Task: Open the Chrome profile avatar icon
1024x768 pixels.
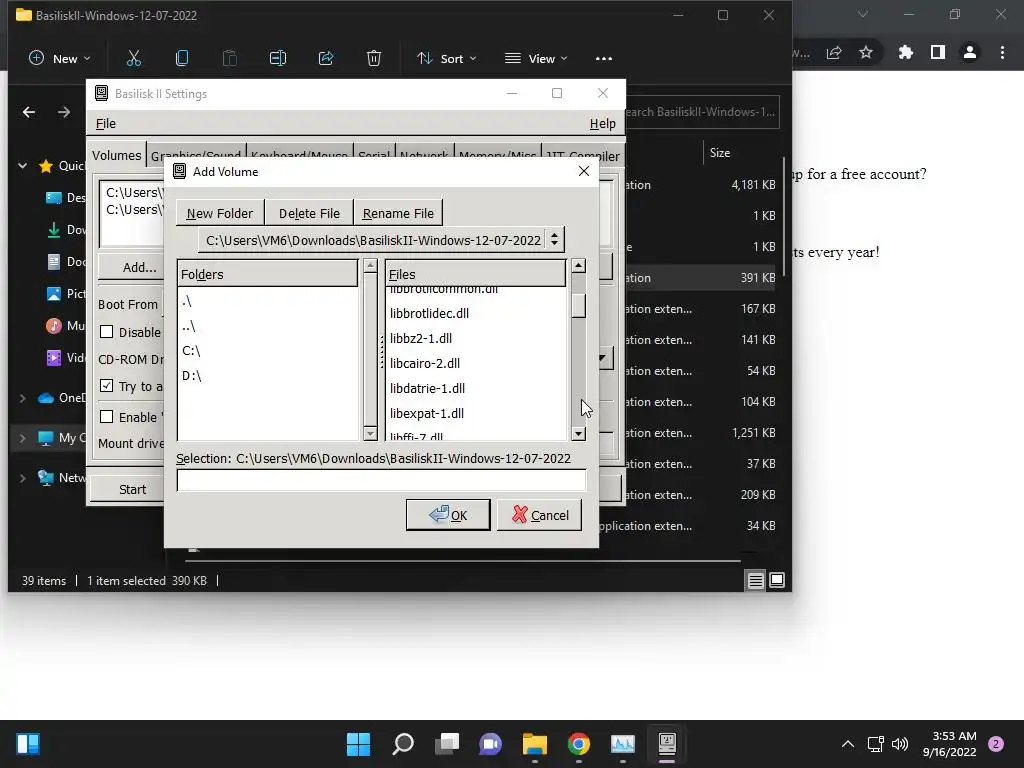Action: [970, 52]
